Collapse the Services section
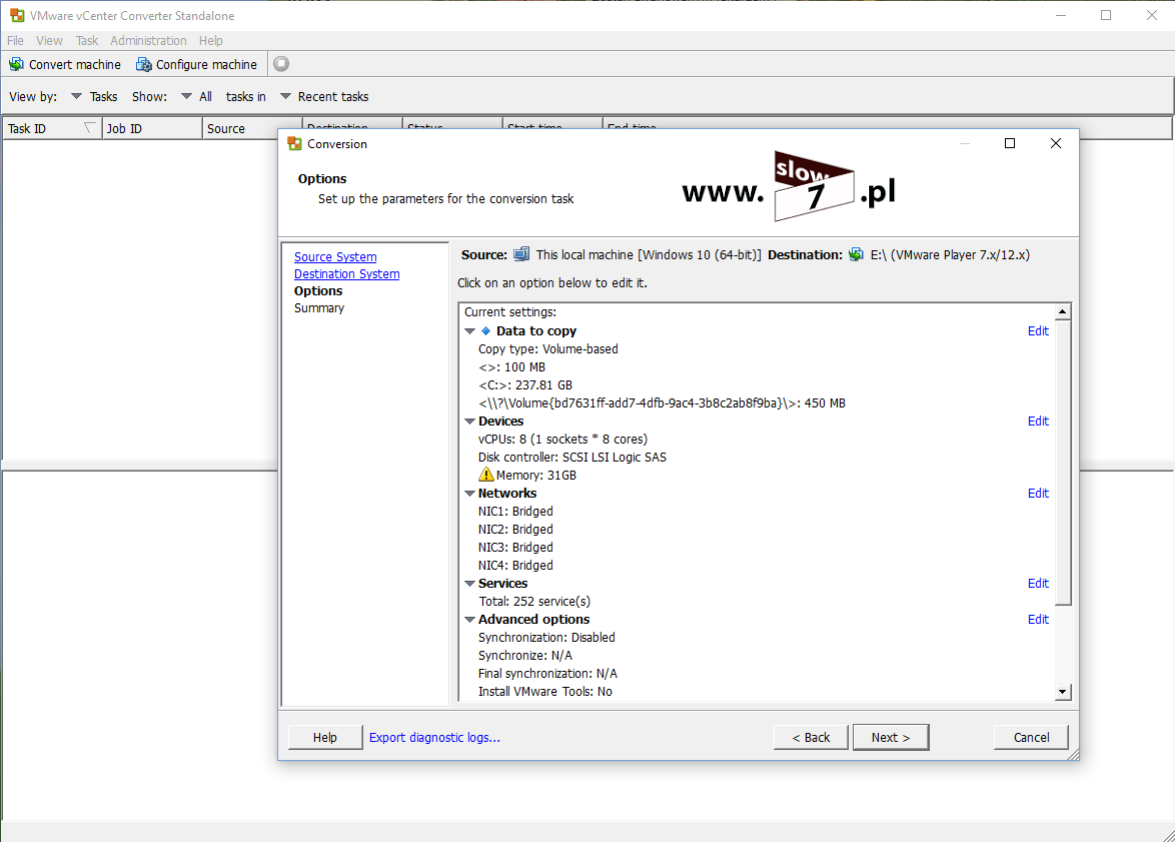1175x842 pixels. pyautogui.click(x=470, y=583)
